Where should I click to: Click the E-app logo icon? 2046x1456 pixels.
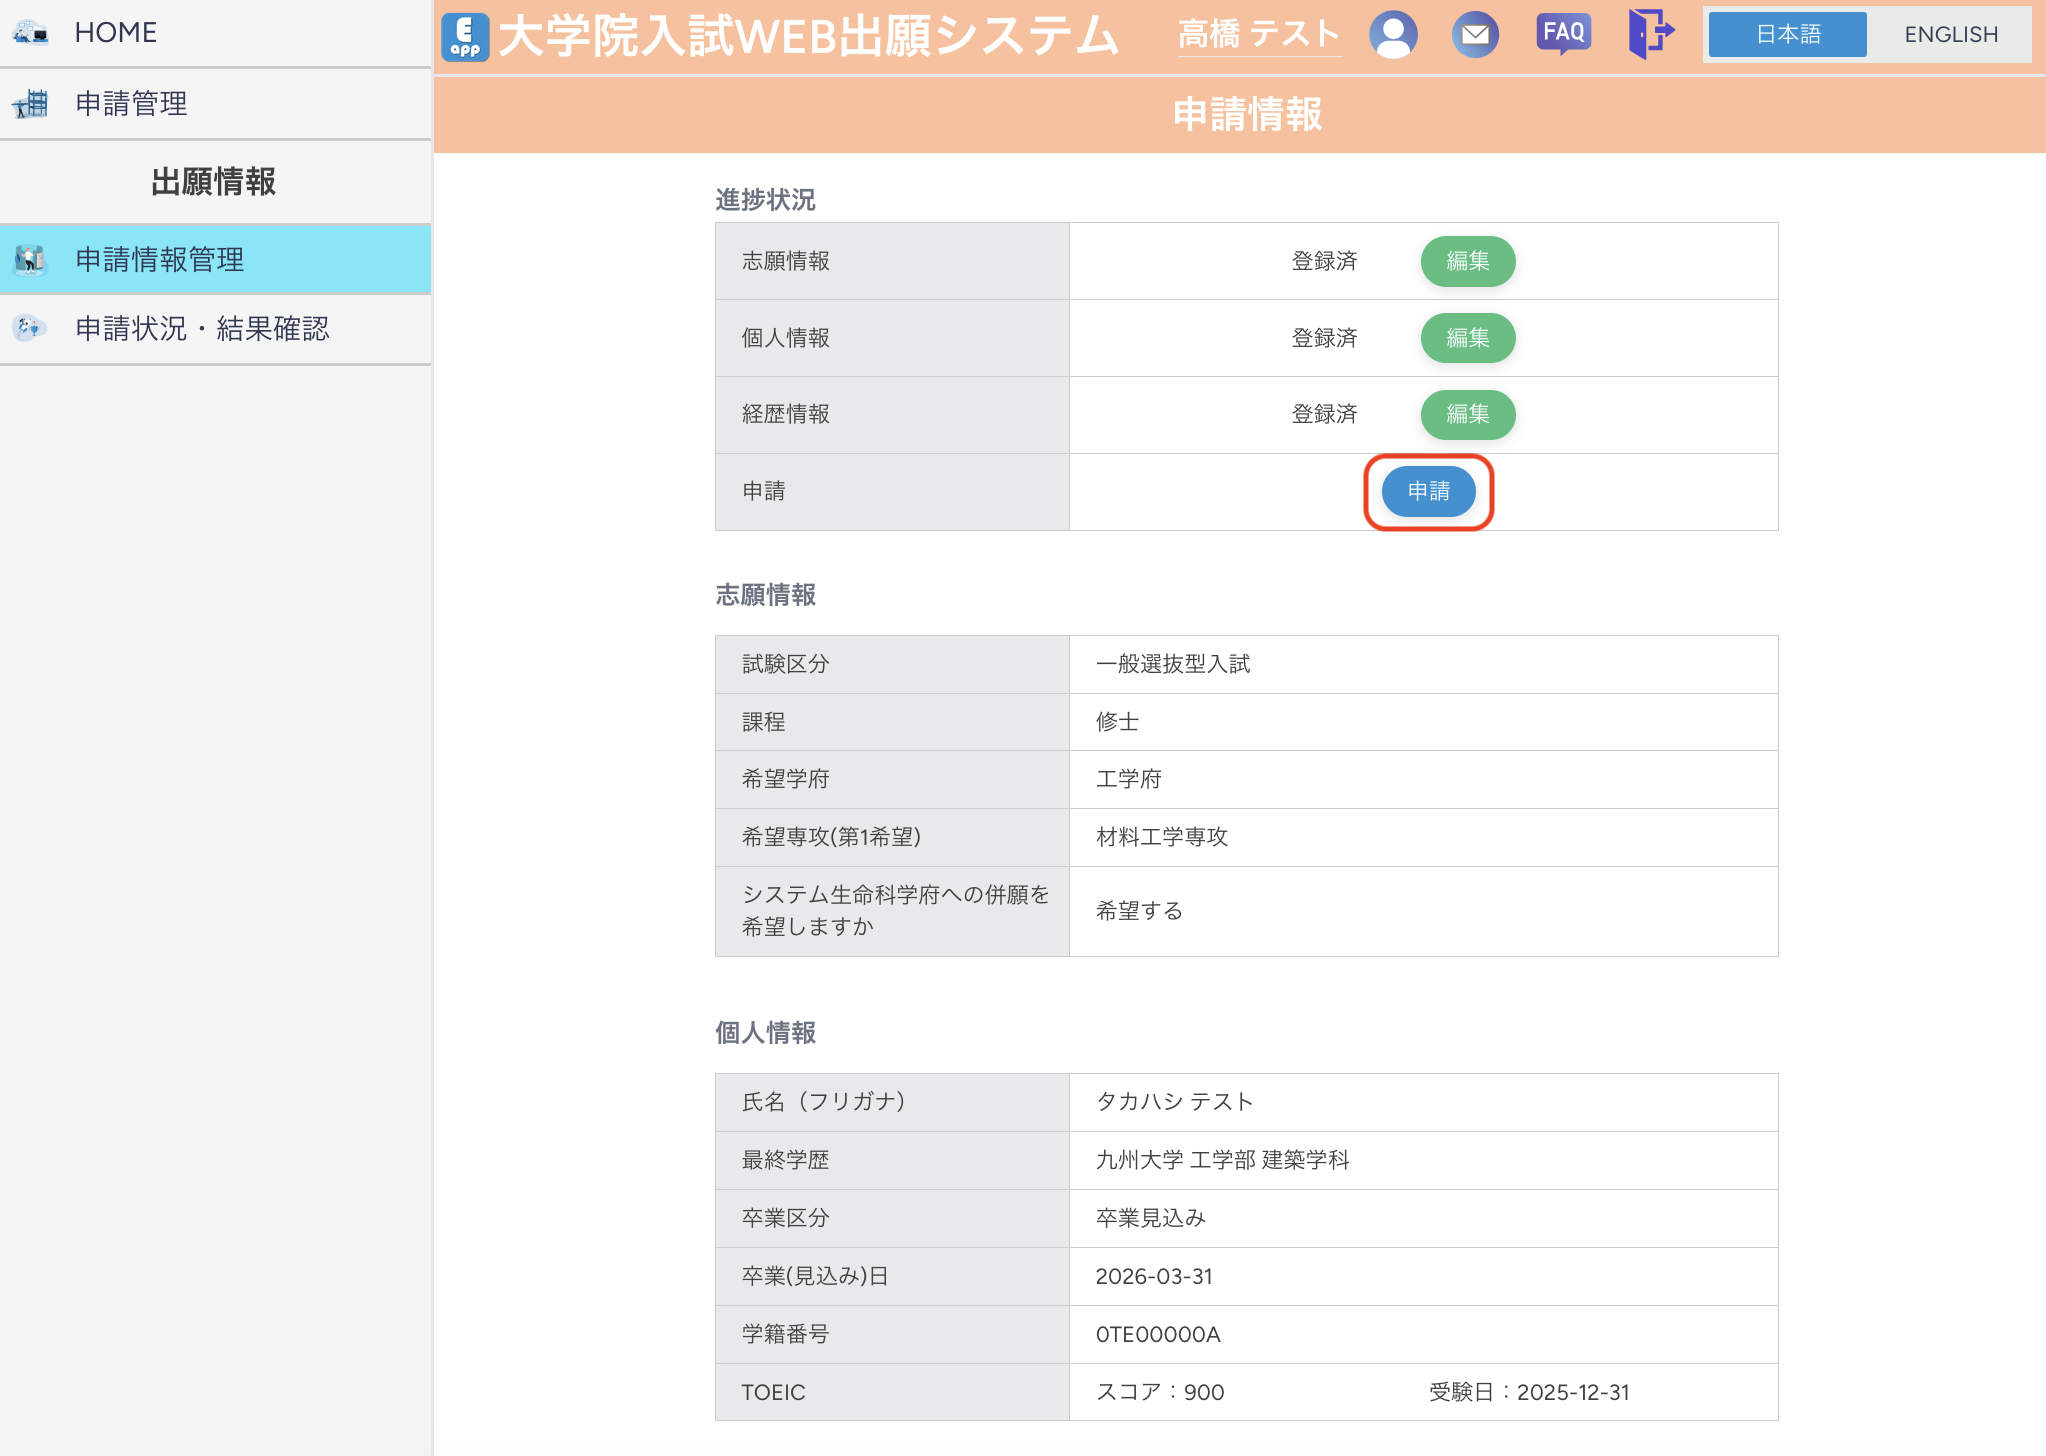tap(465, 36)
